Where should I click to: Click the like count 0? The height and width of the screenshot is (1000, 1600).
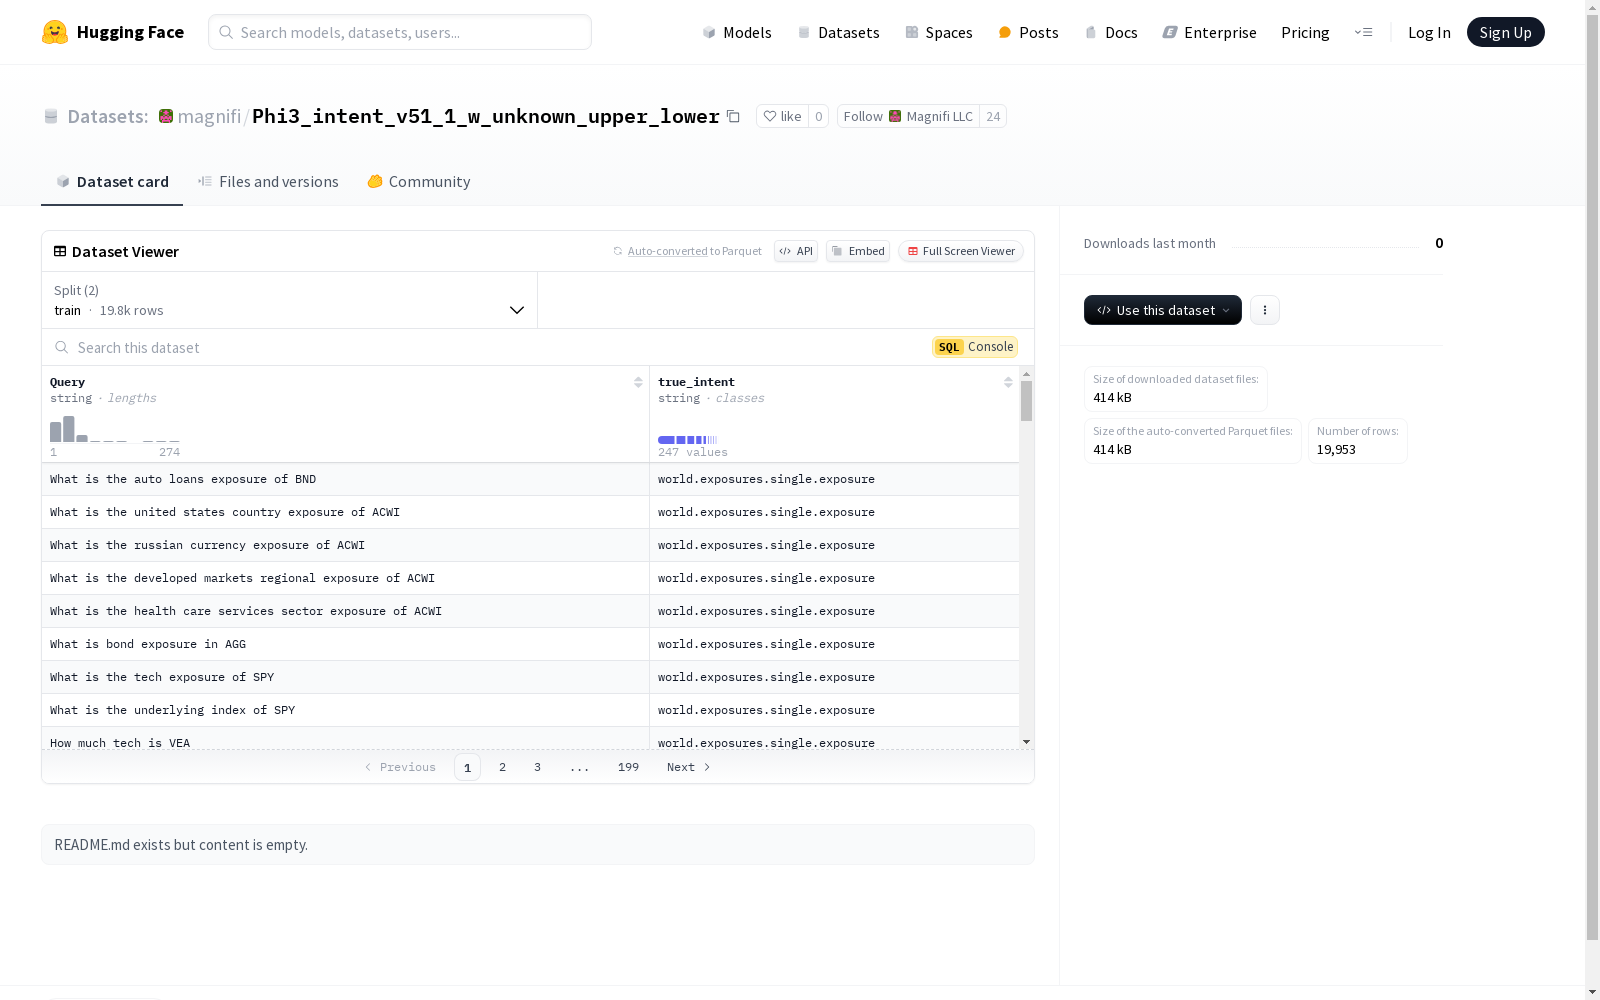click(x=819, y=116)
